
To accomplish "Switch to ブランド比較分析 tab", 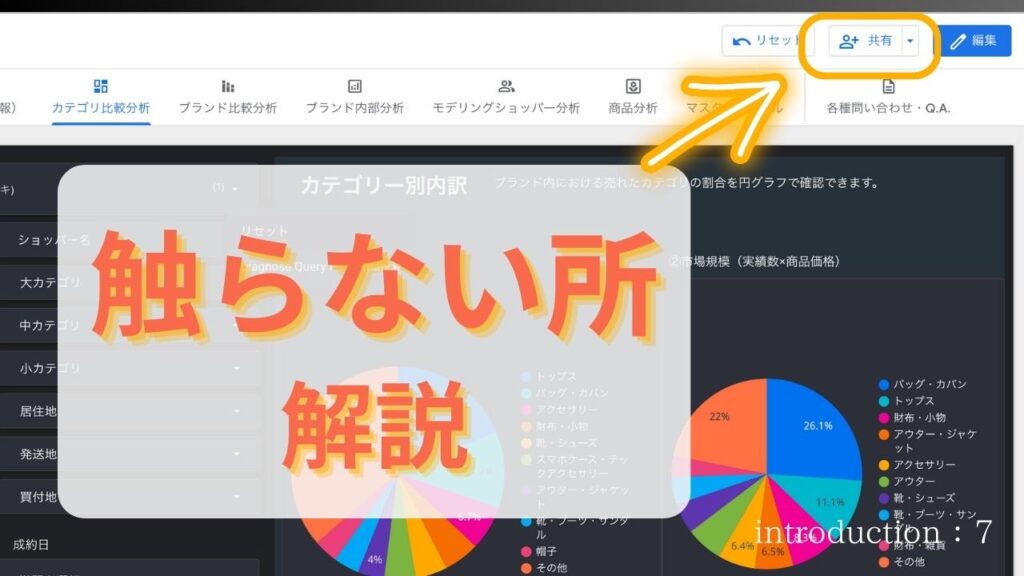I will coord(227,98).
